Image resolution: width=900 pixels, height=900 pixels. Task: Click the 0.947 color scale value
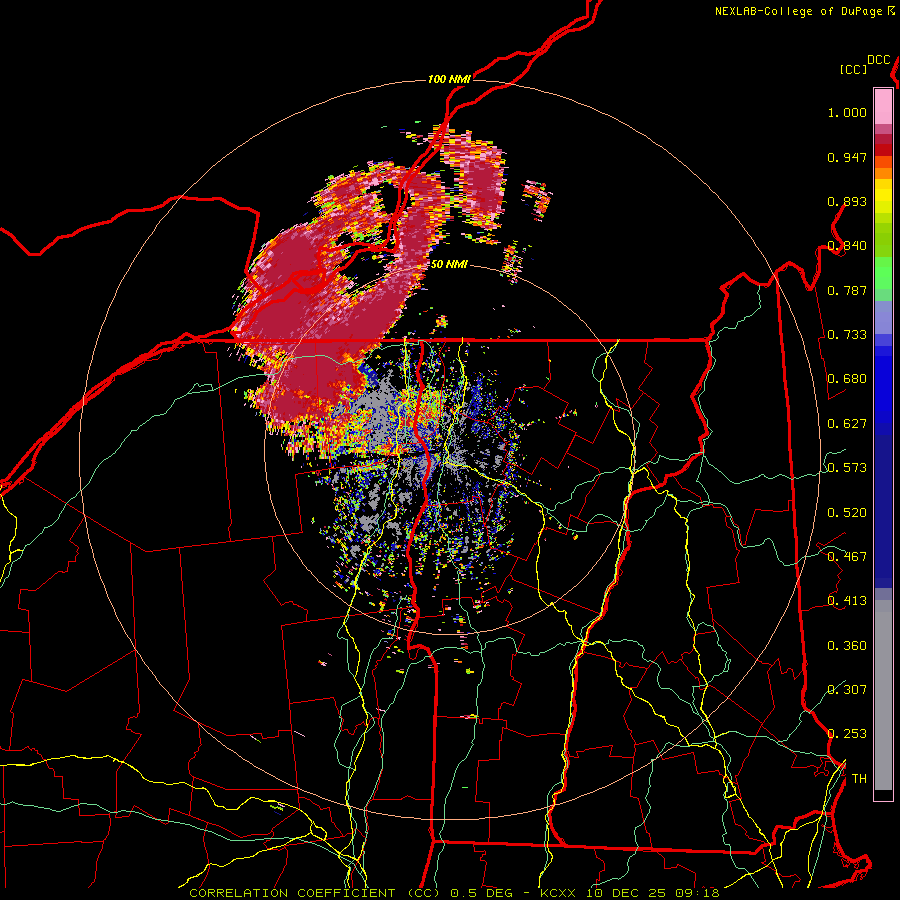847,157
